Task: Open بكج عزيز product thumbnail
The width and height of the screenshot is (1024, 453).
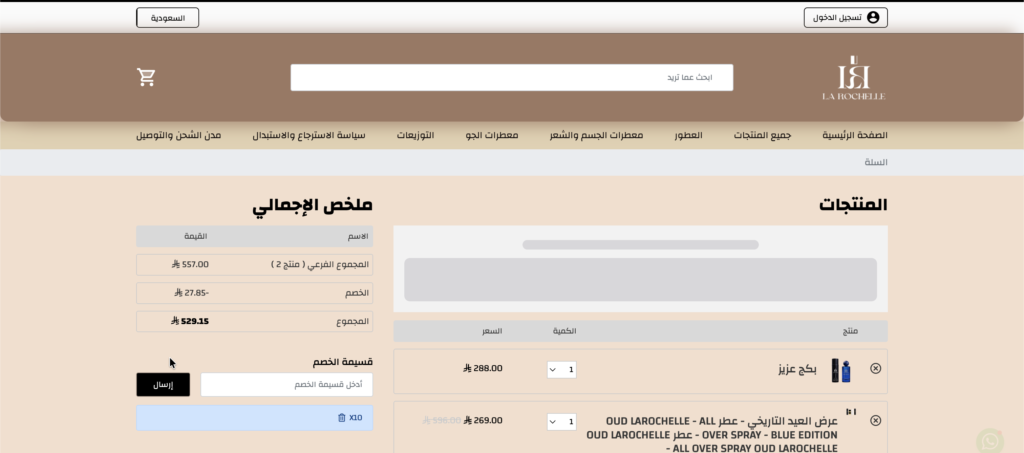Action: (x=840, y=370)
